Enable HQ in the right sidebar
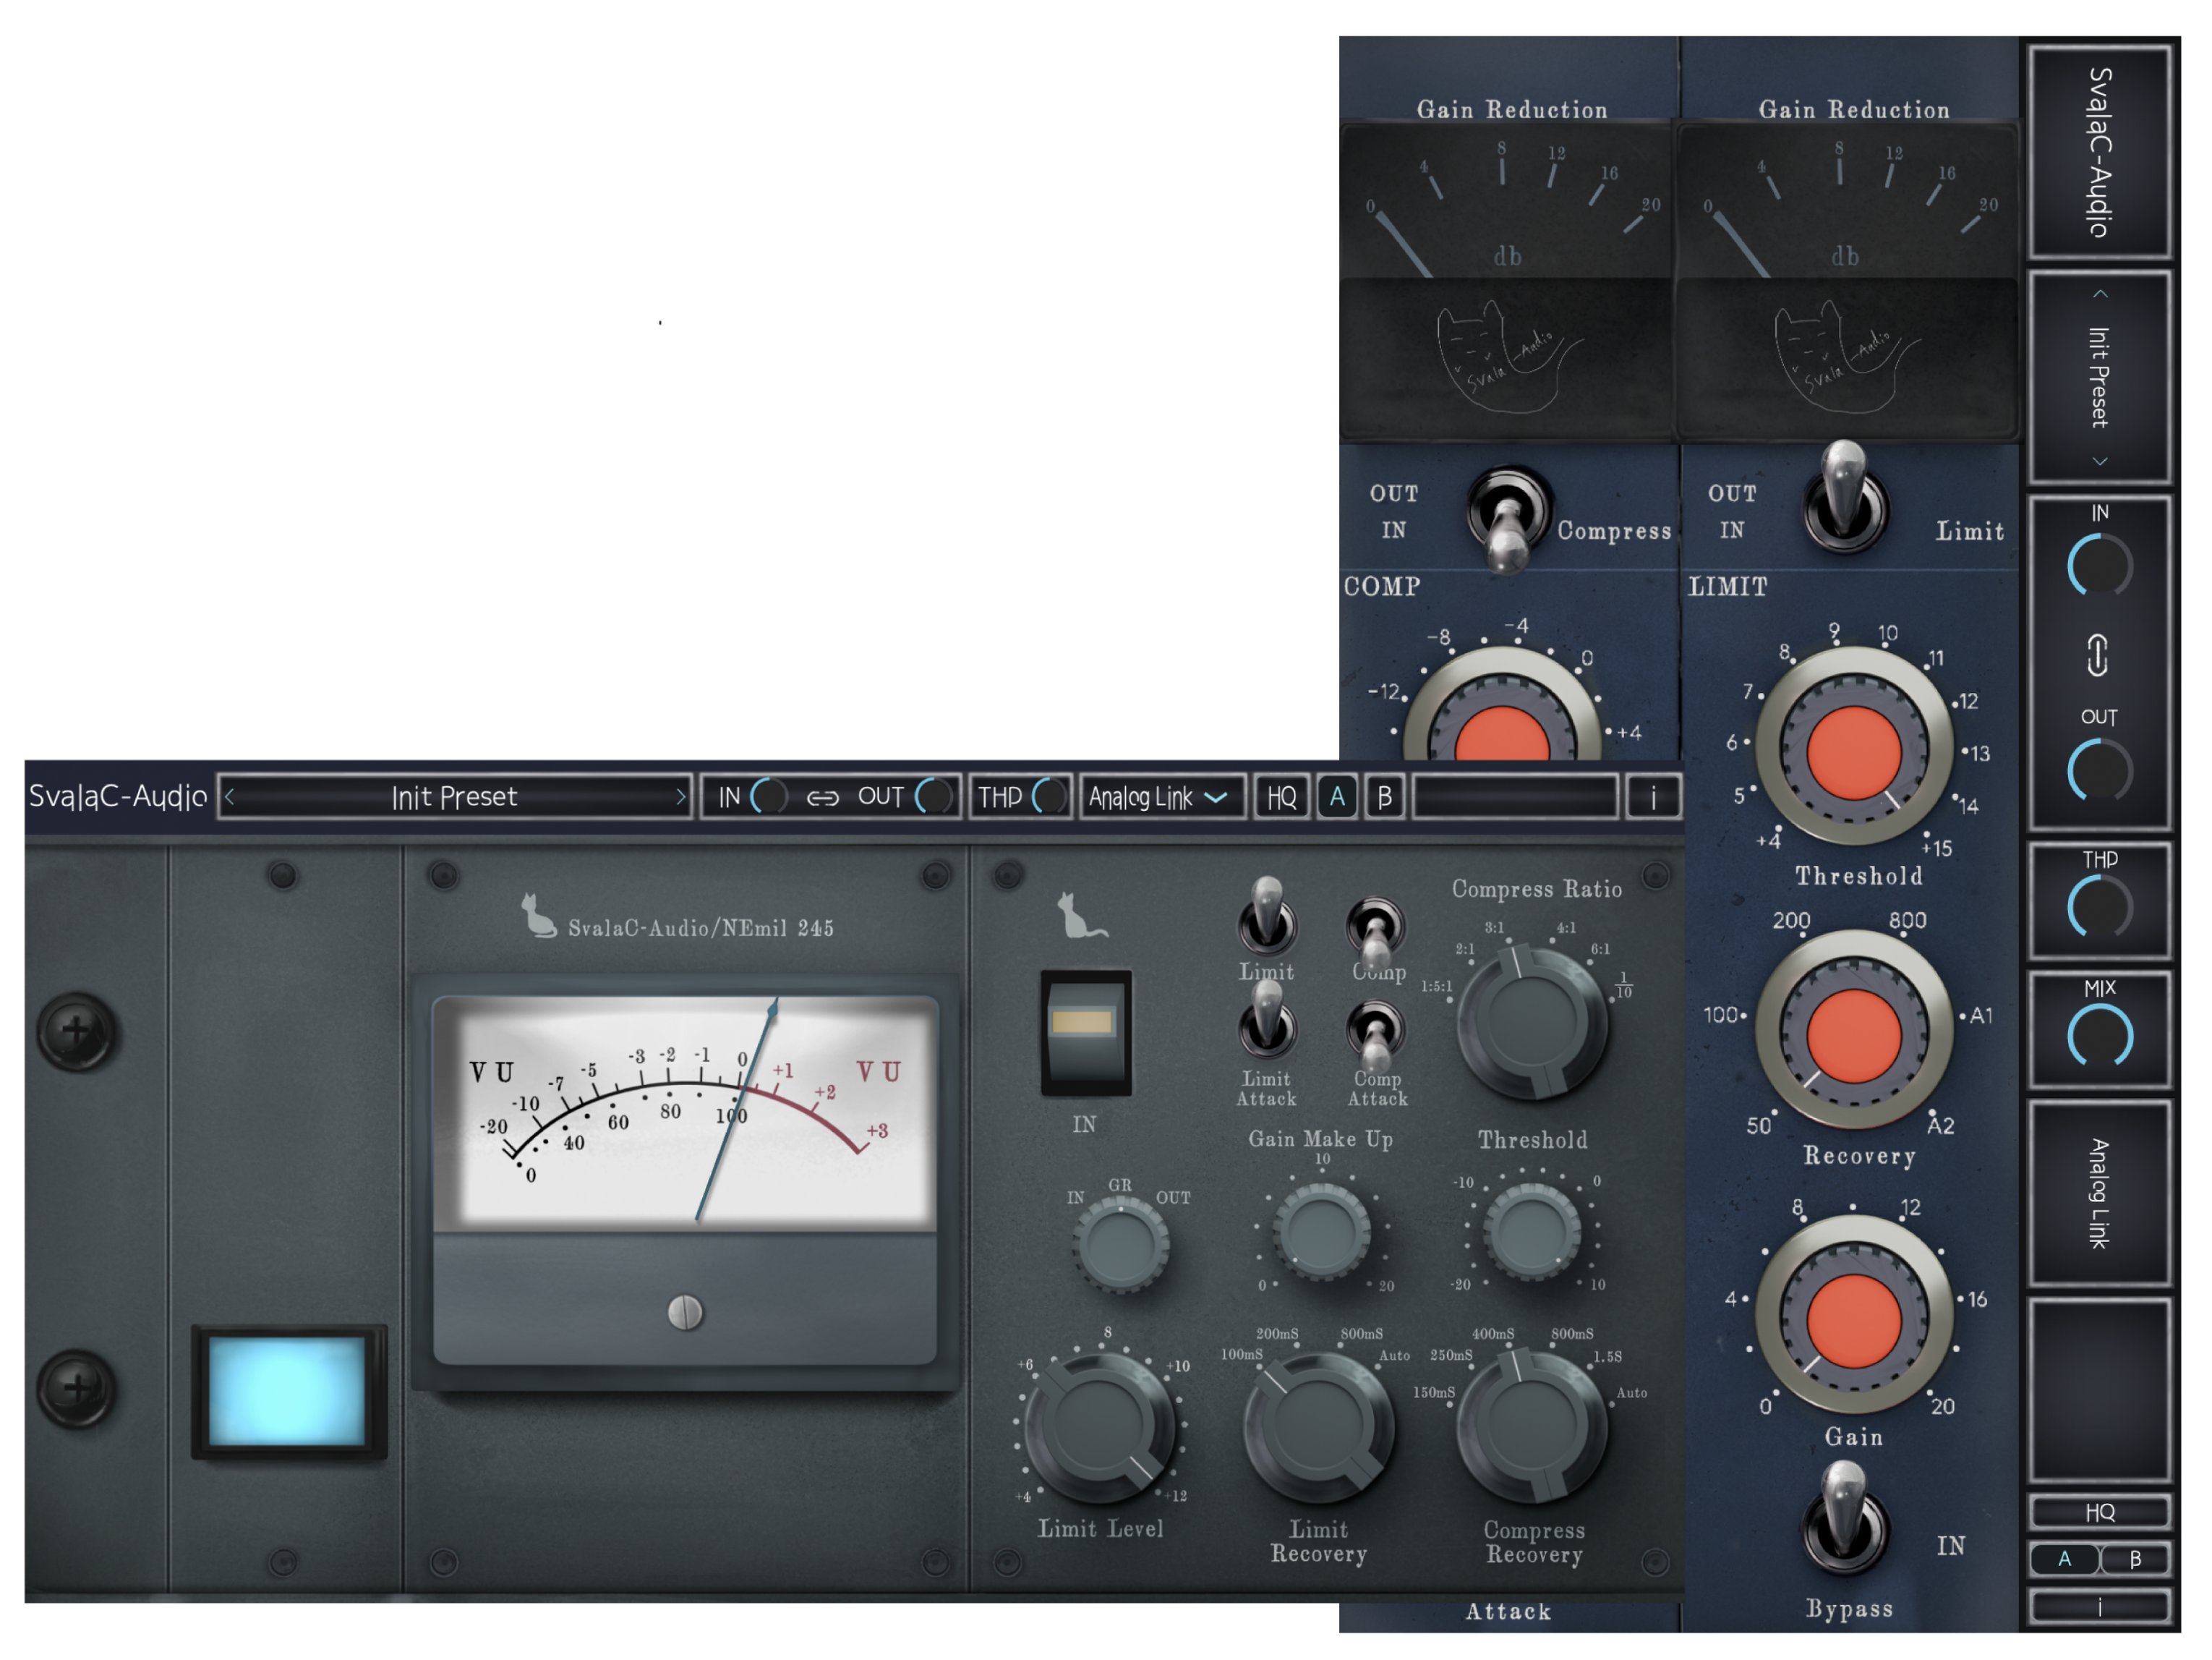 (x=2099, y=1511)
